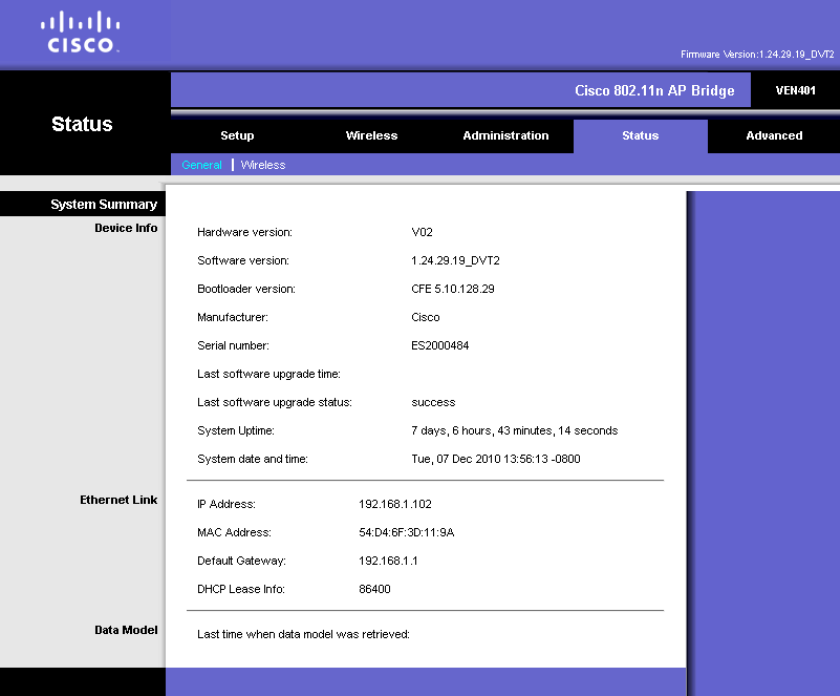Click IP address 192.168.1.102
840x696 pixels.
395,504
